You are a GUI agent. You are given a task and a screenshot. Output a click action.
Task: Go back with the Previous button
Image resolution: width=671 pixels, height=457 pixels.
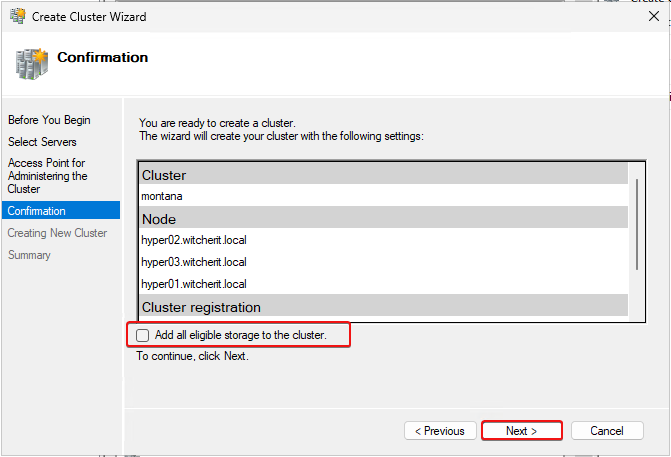(x=440, y=431)
